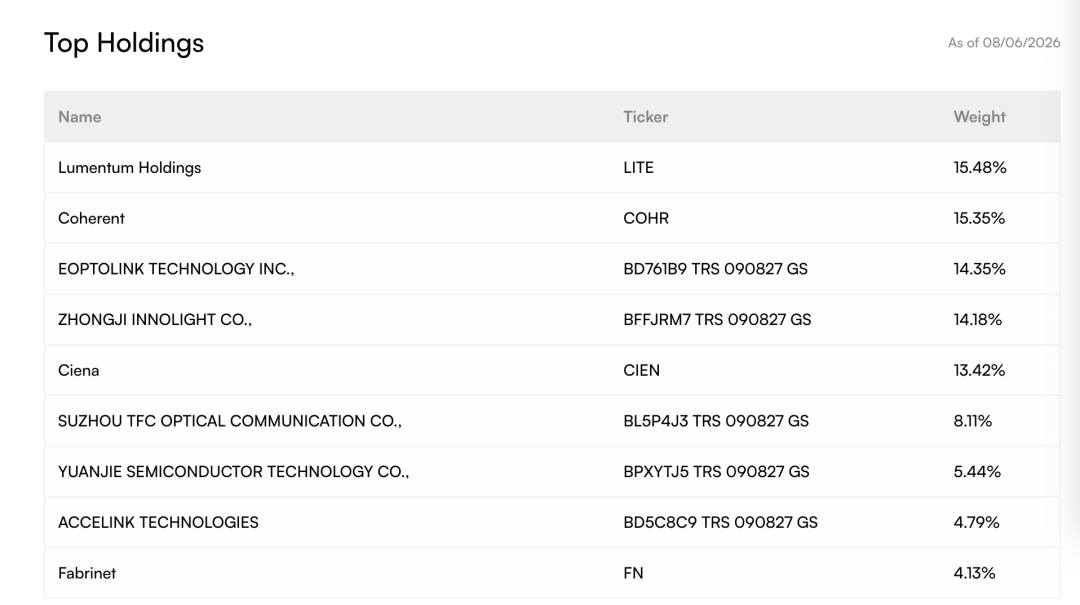
Task: Click the Name column header
Action: [x=79, y=117]
